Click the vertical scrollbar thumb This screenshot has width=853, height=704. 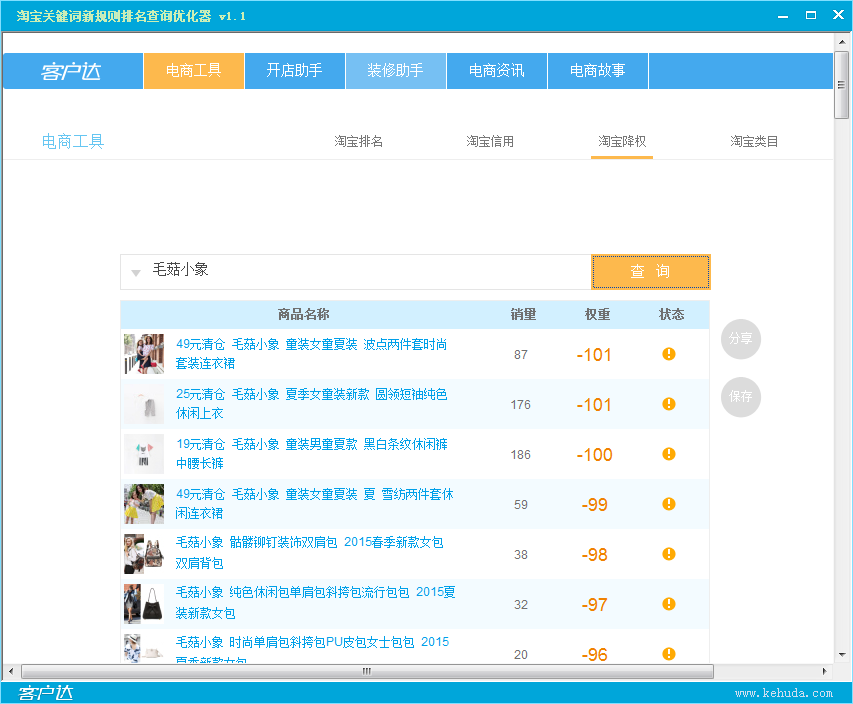842,85
